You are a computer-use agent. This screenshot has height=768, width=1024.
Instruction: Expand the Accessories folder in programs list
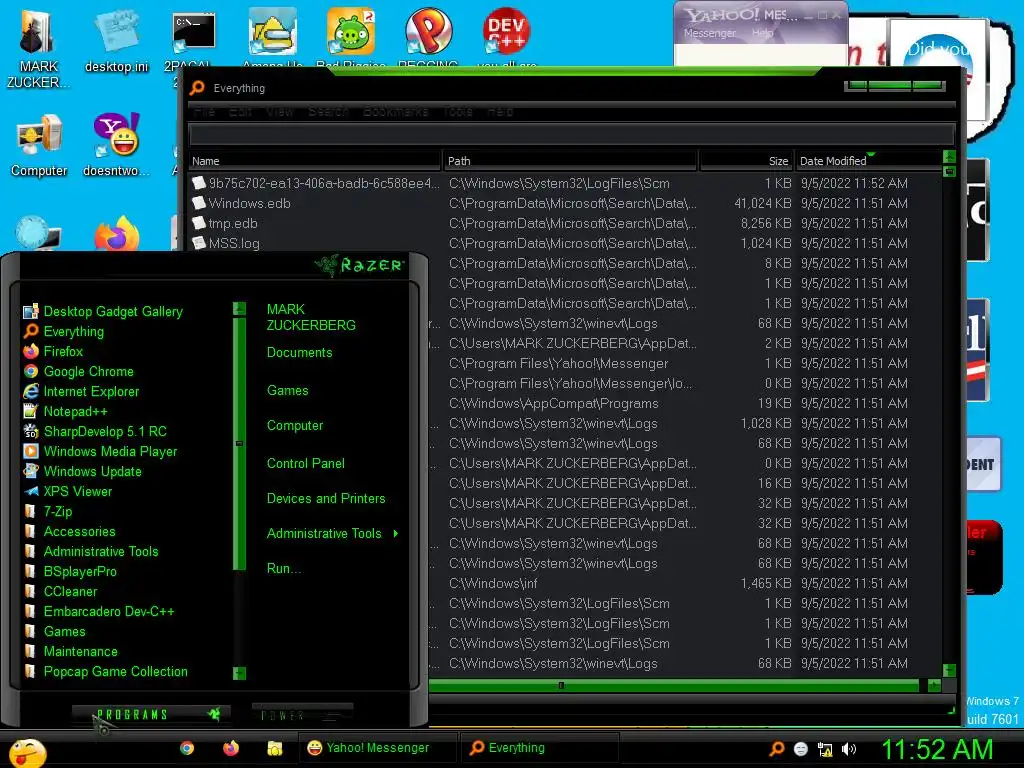(69, 532)
